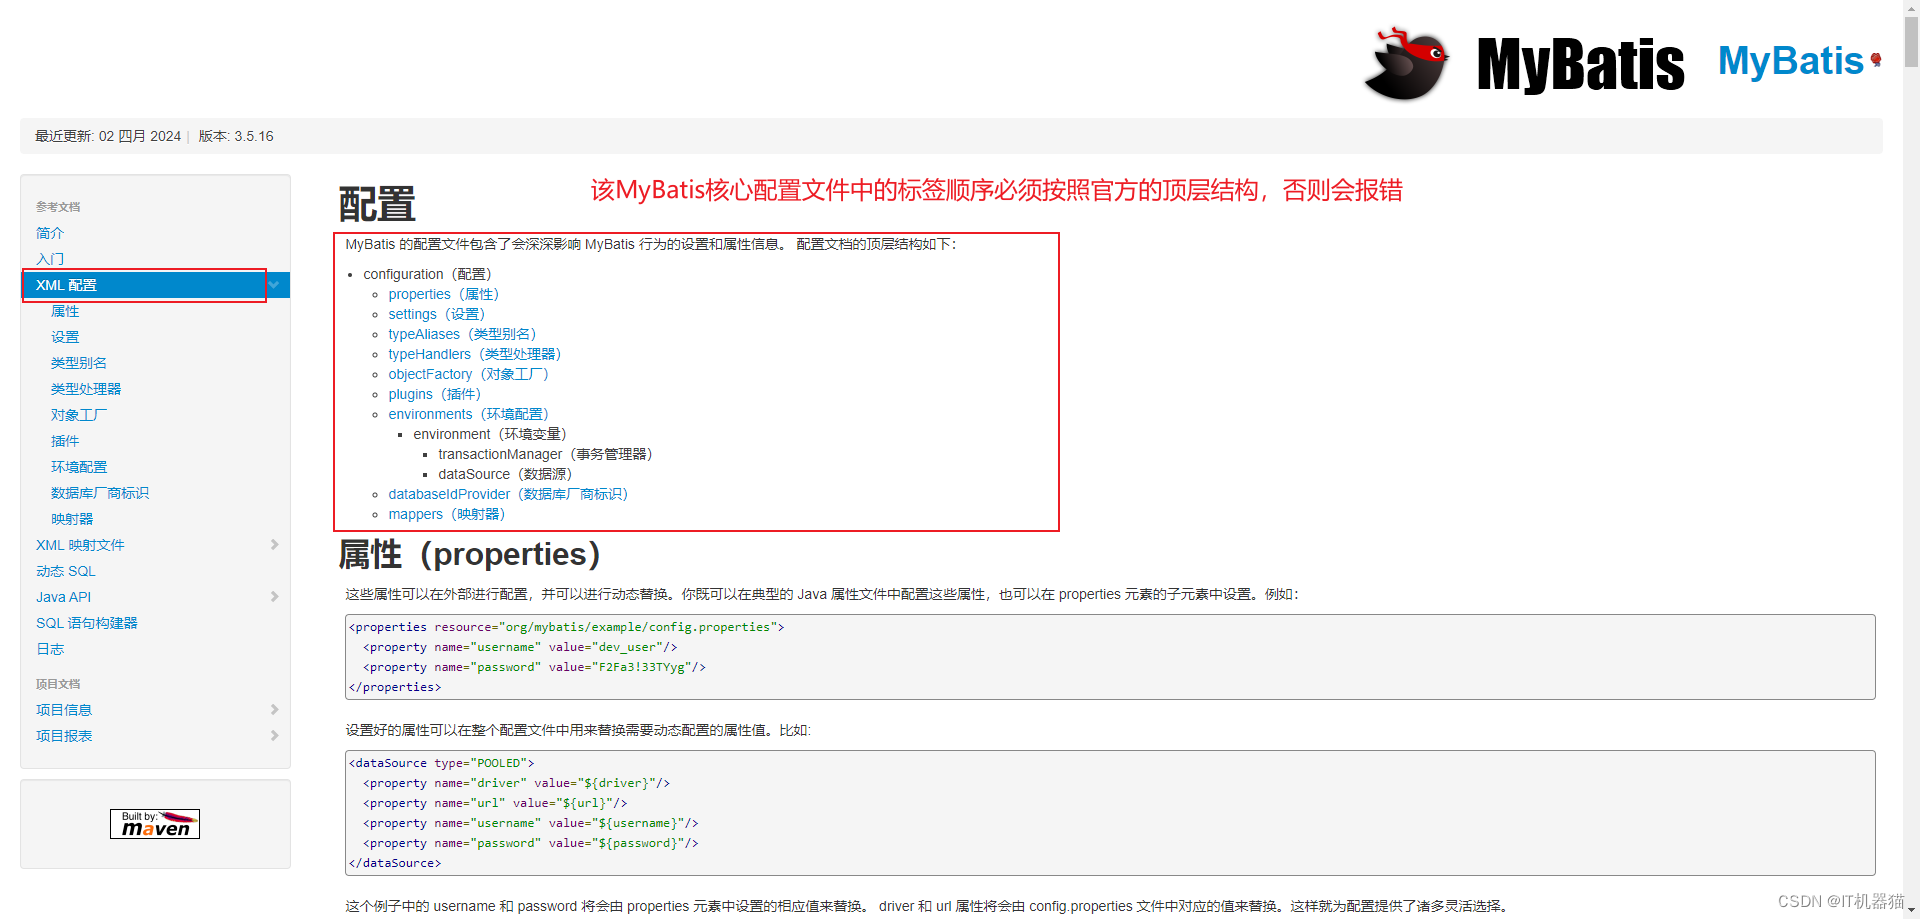The height and width of the screenshot is (919, 1920).
Task: Open 对象工厂 in the sidebar
Action: pos(79,415)
